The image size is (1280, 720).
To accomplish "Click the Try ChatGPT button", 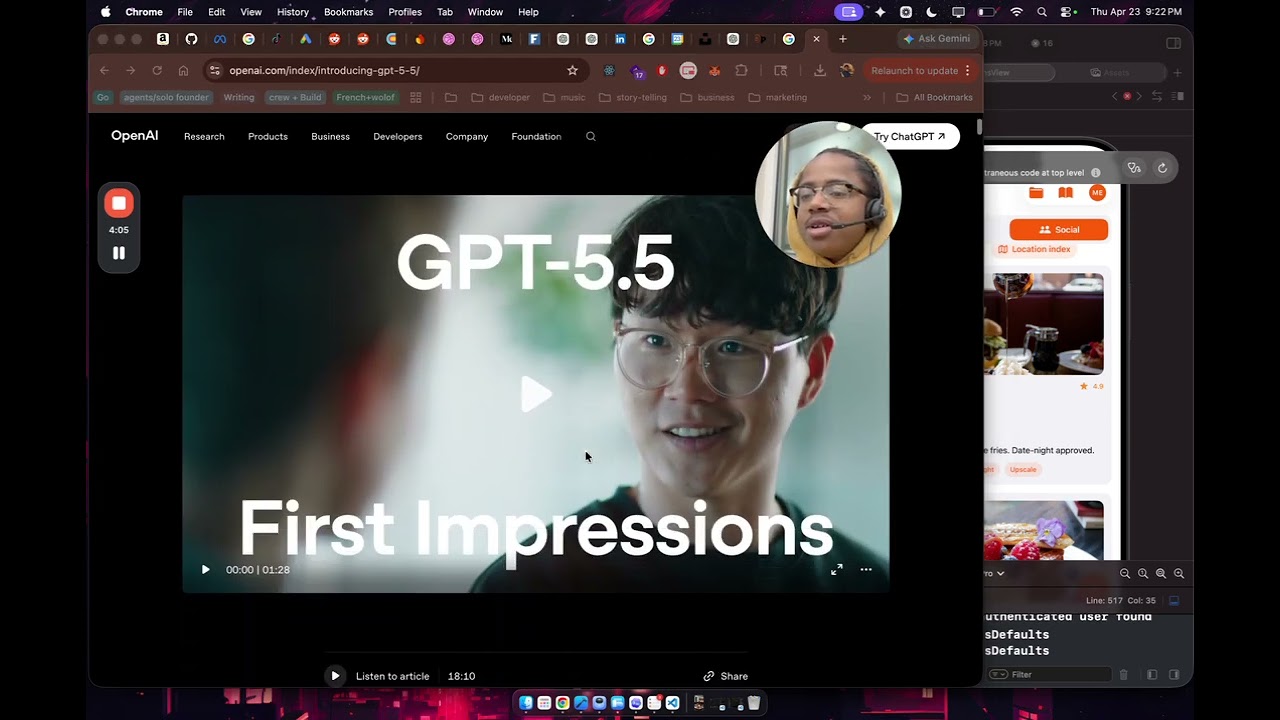I will click(x=909, y=136).
